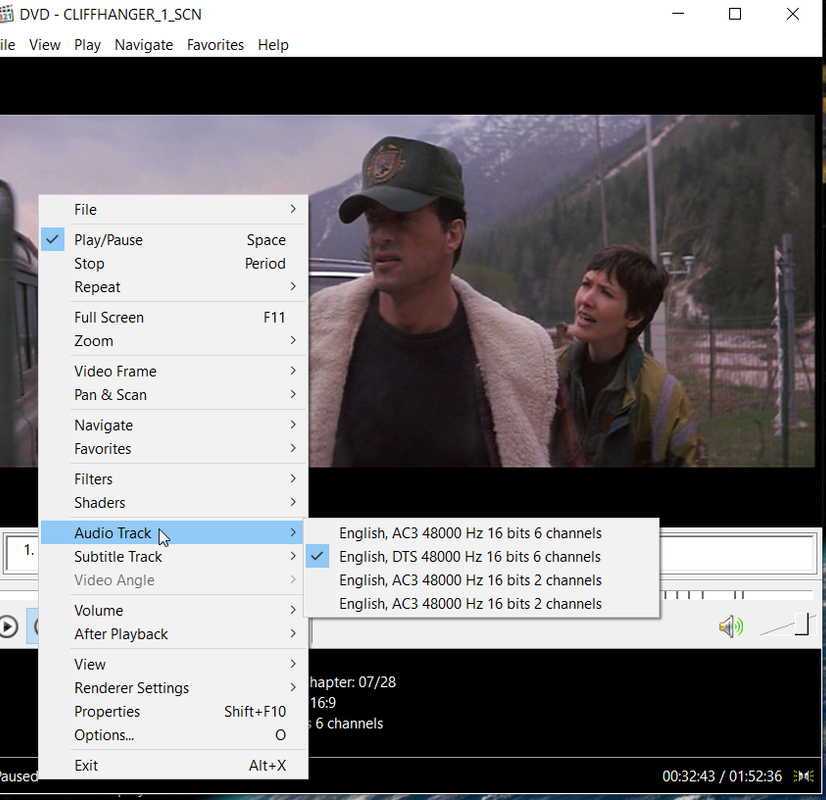Open Properties from the context menu
This screenshot has width=826, height=800.
[173, 712]
